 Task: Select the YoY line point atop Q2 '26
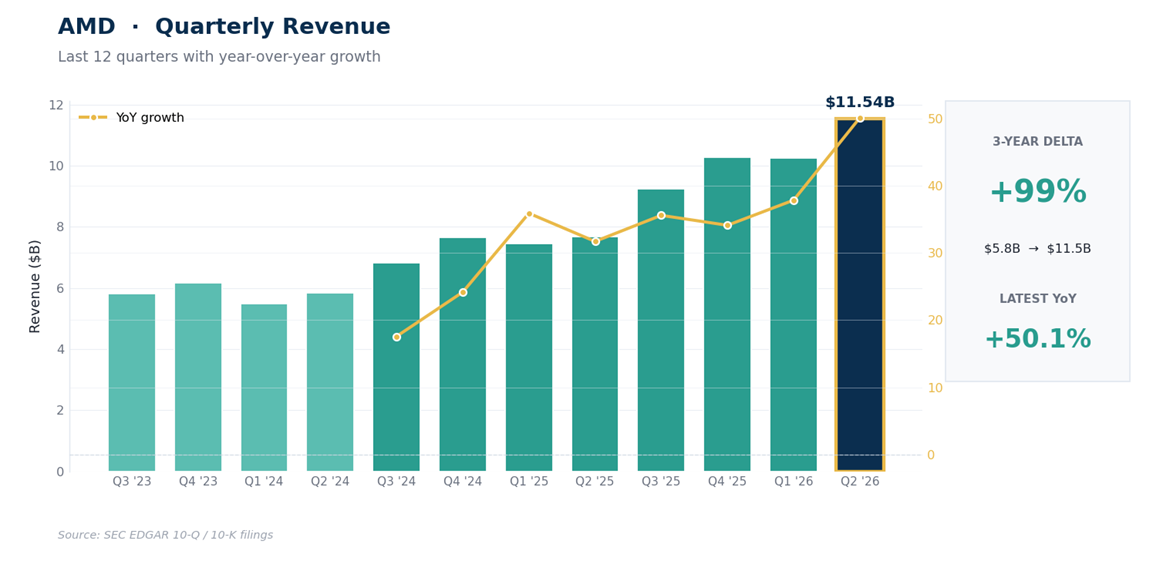[860, 118]
